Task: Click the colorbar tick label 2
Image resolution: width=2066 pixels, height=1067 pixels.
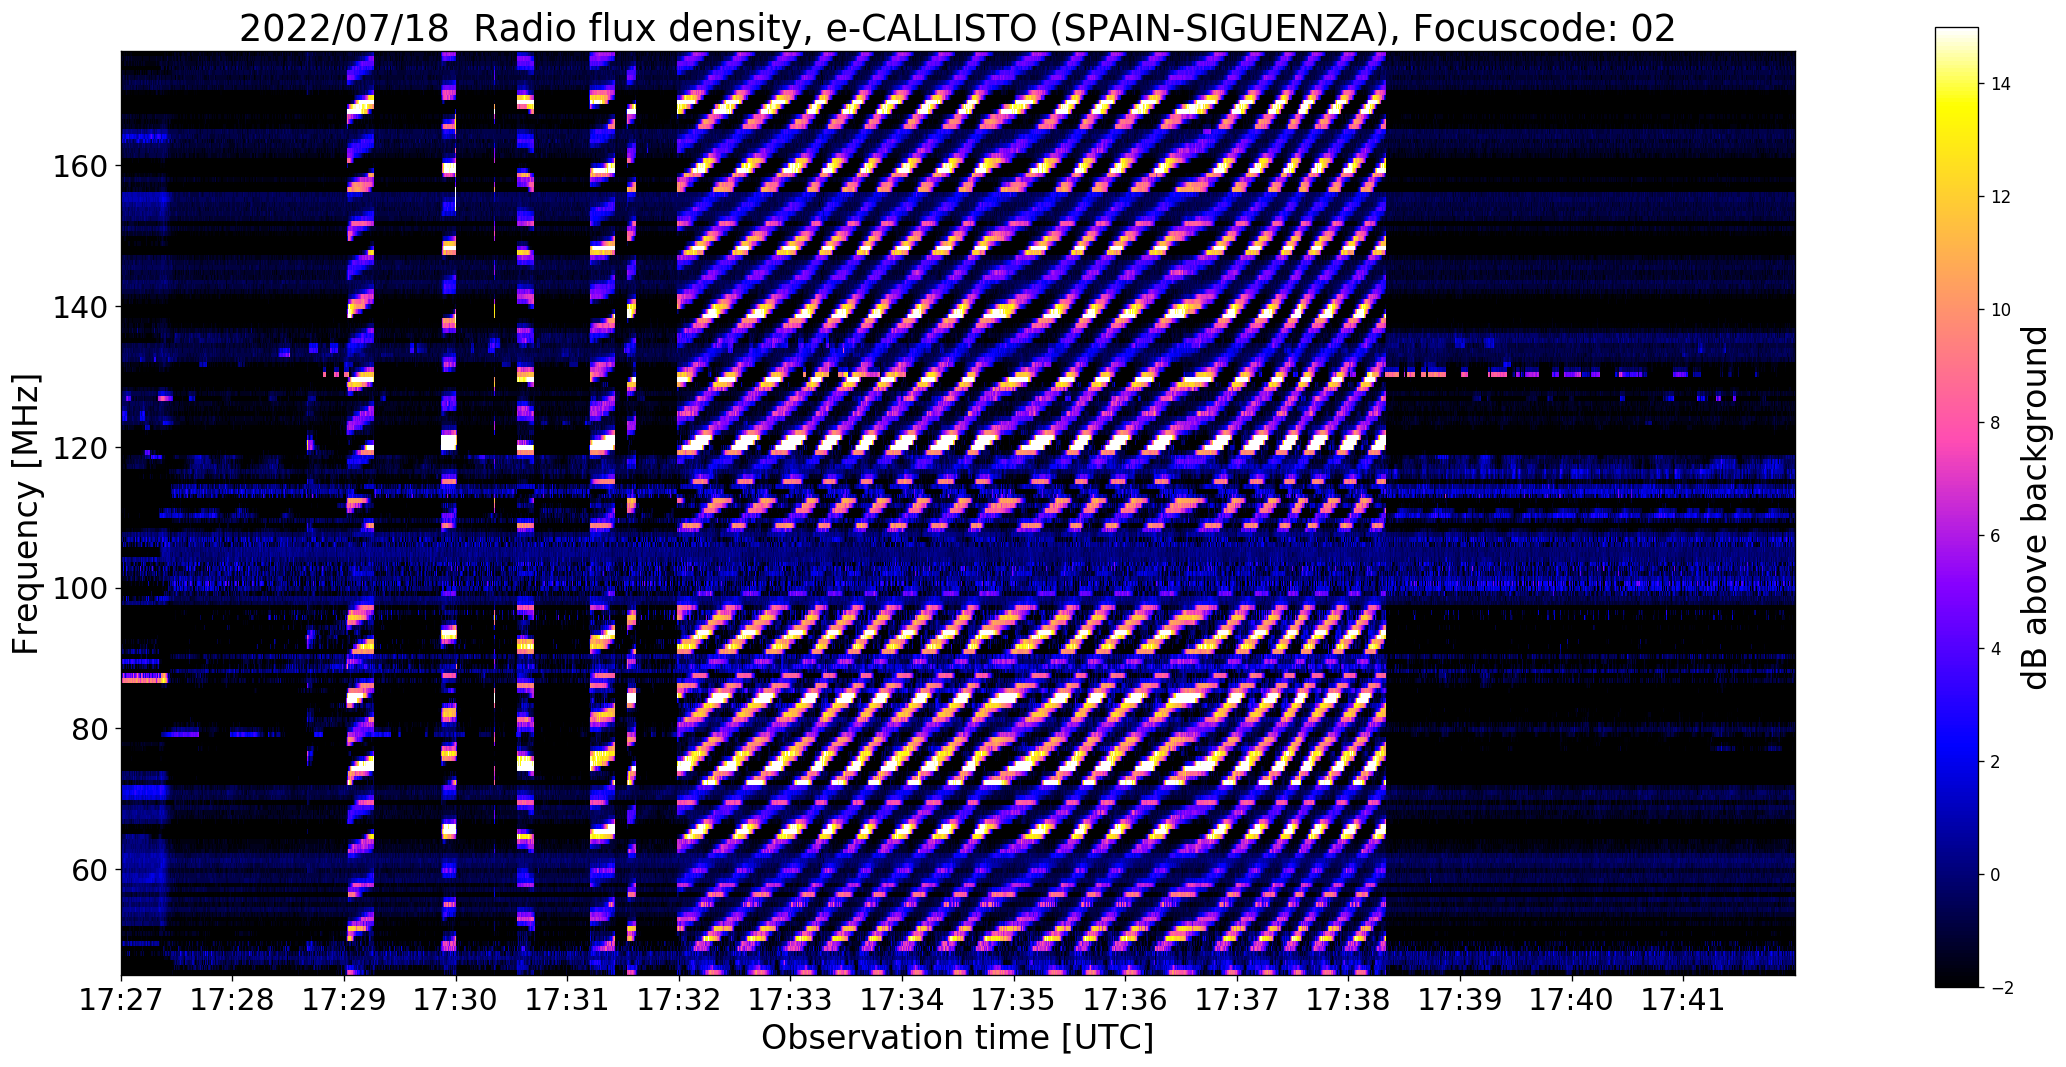Action: 1996,762
